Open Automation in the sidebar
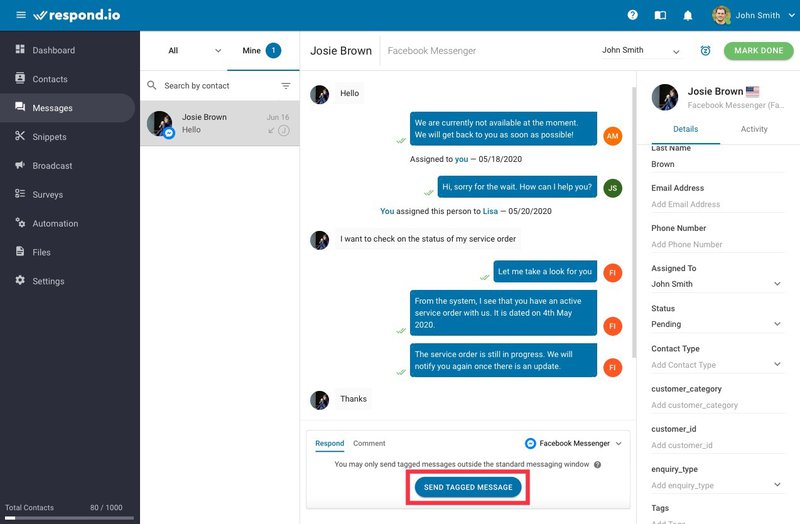 coord(67,223)
